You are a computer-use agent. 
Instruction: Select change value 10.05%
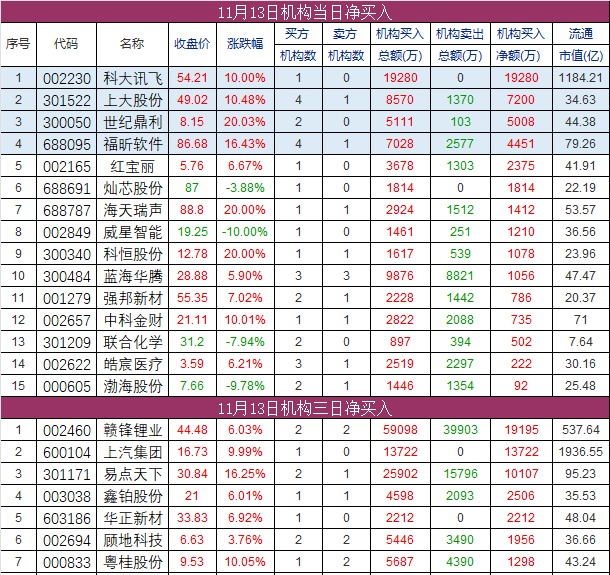(245, 562)
